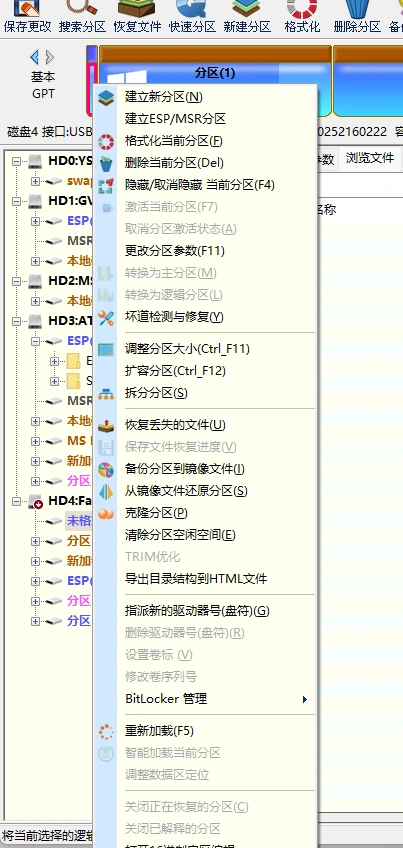Click the 备份分区到镜像文件 menu icon
The height and width of the screenshot is (848, 403).
pos(106,469)
